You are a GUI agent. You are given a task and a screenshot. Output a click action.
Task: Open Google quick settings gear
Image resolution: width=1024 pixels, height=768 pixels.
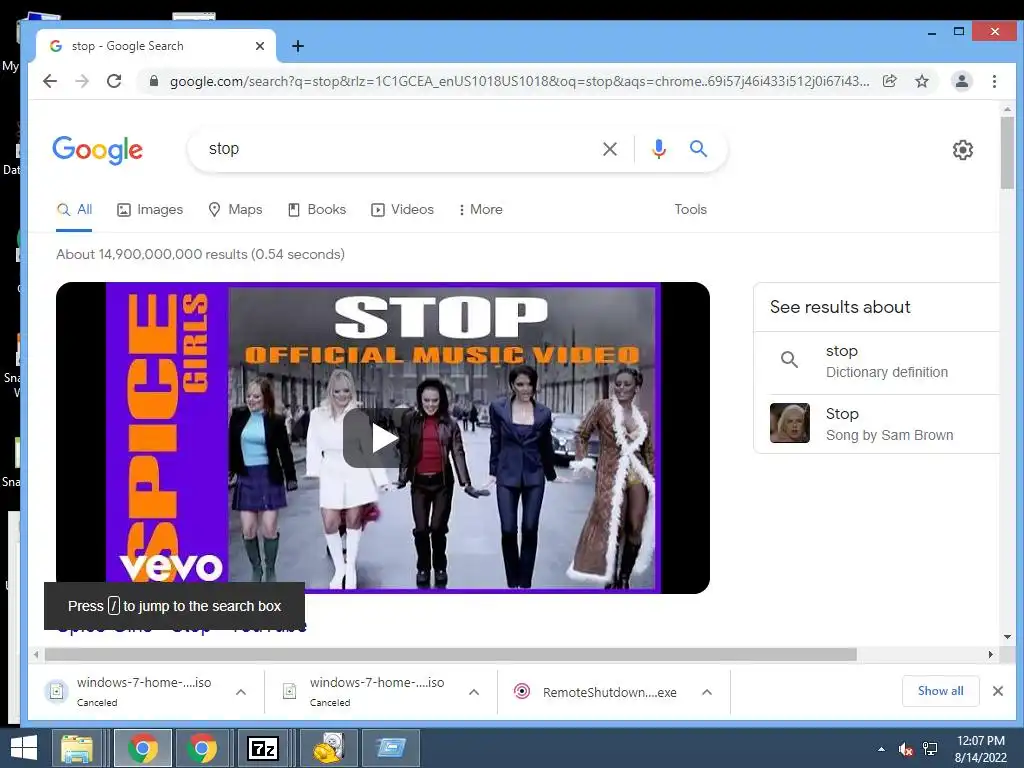[x=963, y=150]
